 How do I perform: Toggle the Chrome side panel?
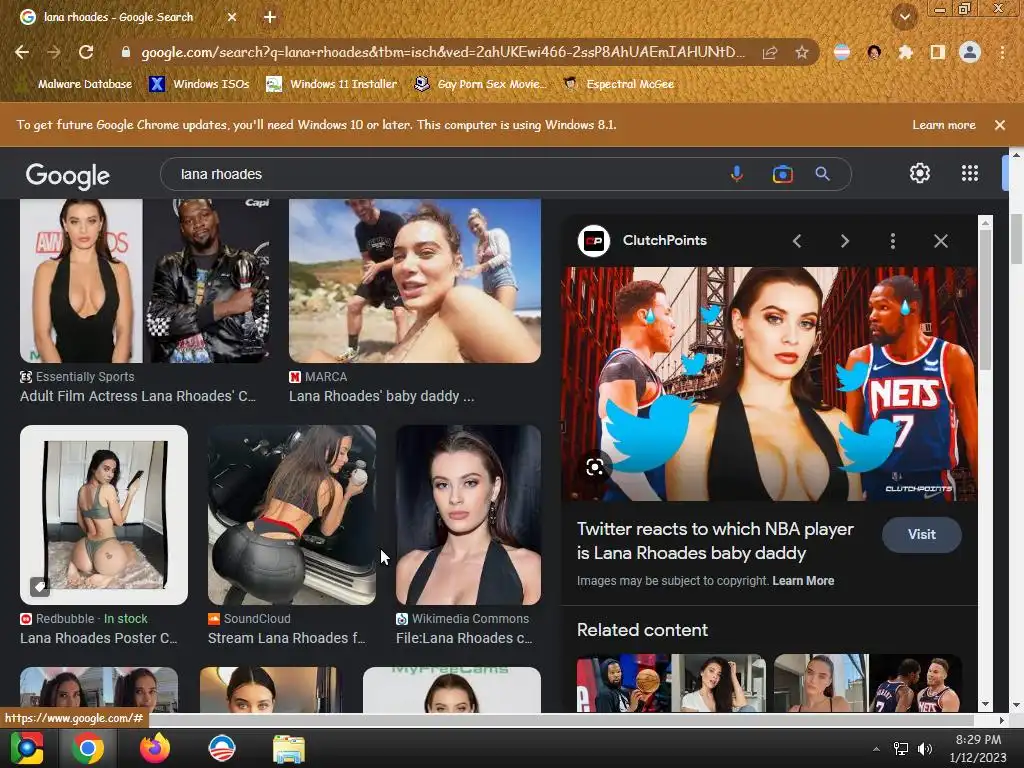click(938, 52)
